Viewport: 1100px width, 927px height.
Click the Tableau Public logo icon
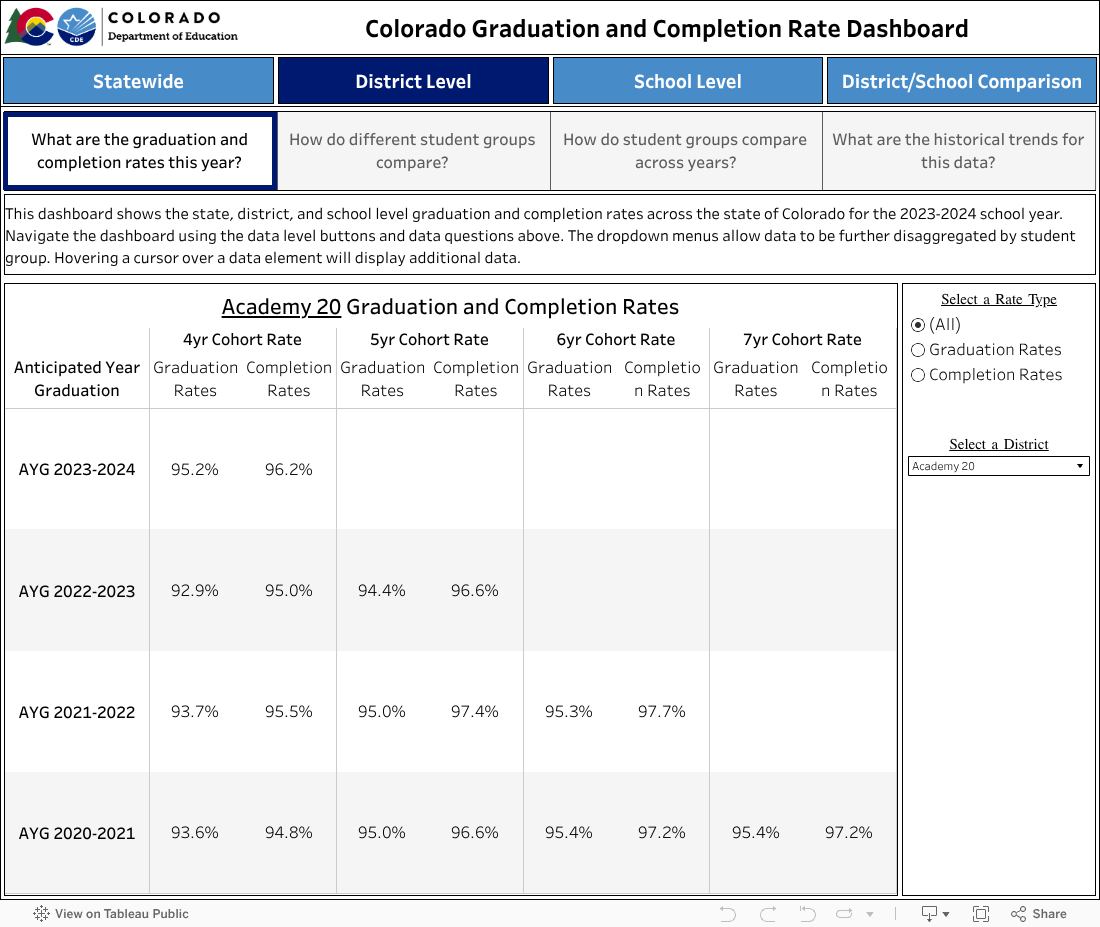[x=41, y=913]
